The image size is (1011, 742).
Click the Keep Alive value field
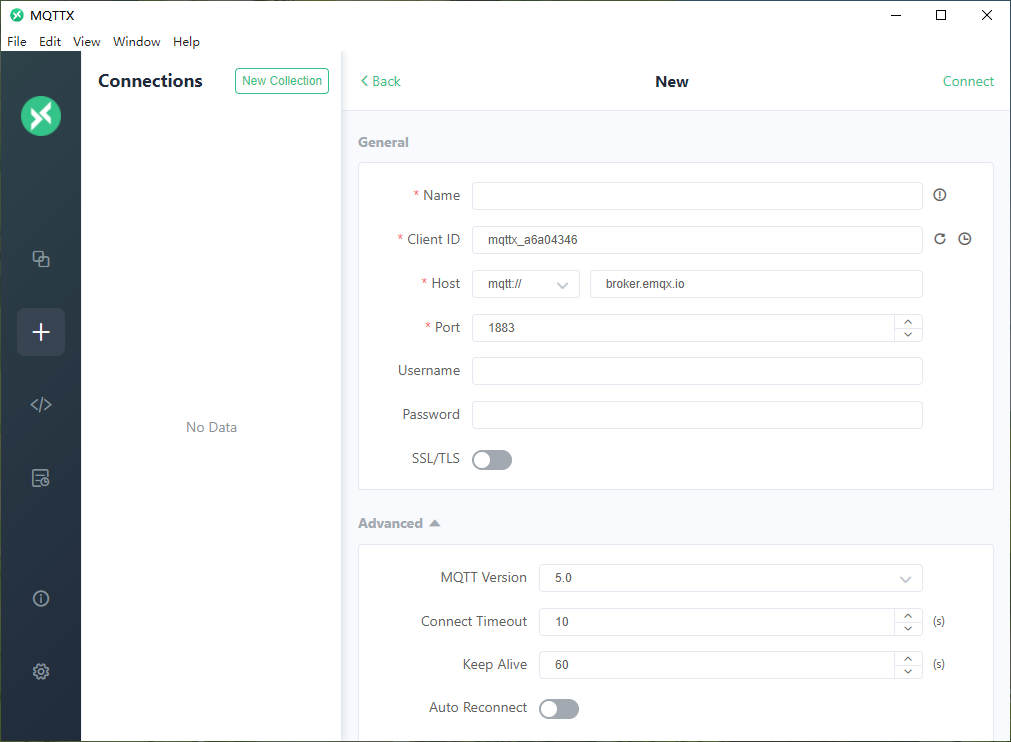716,665
